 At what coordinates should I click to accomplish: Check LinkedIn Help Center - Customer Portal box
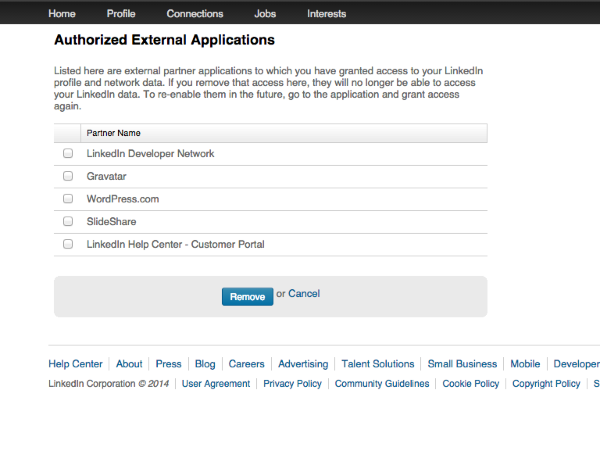[x=68, y=244]
